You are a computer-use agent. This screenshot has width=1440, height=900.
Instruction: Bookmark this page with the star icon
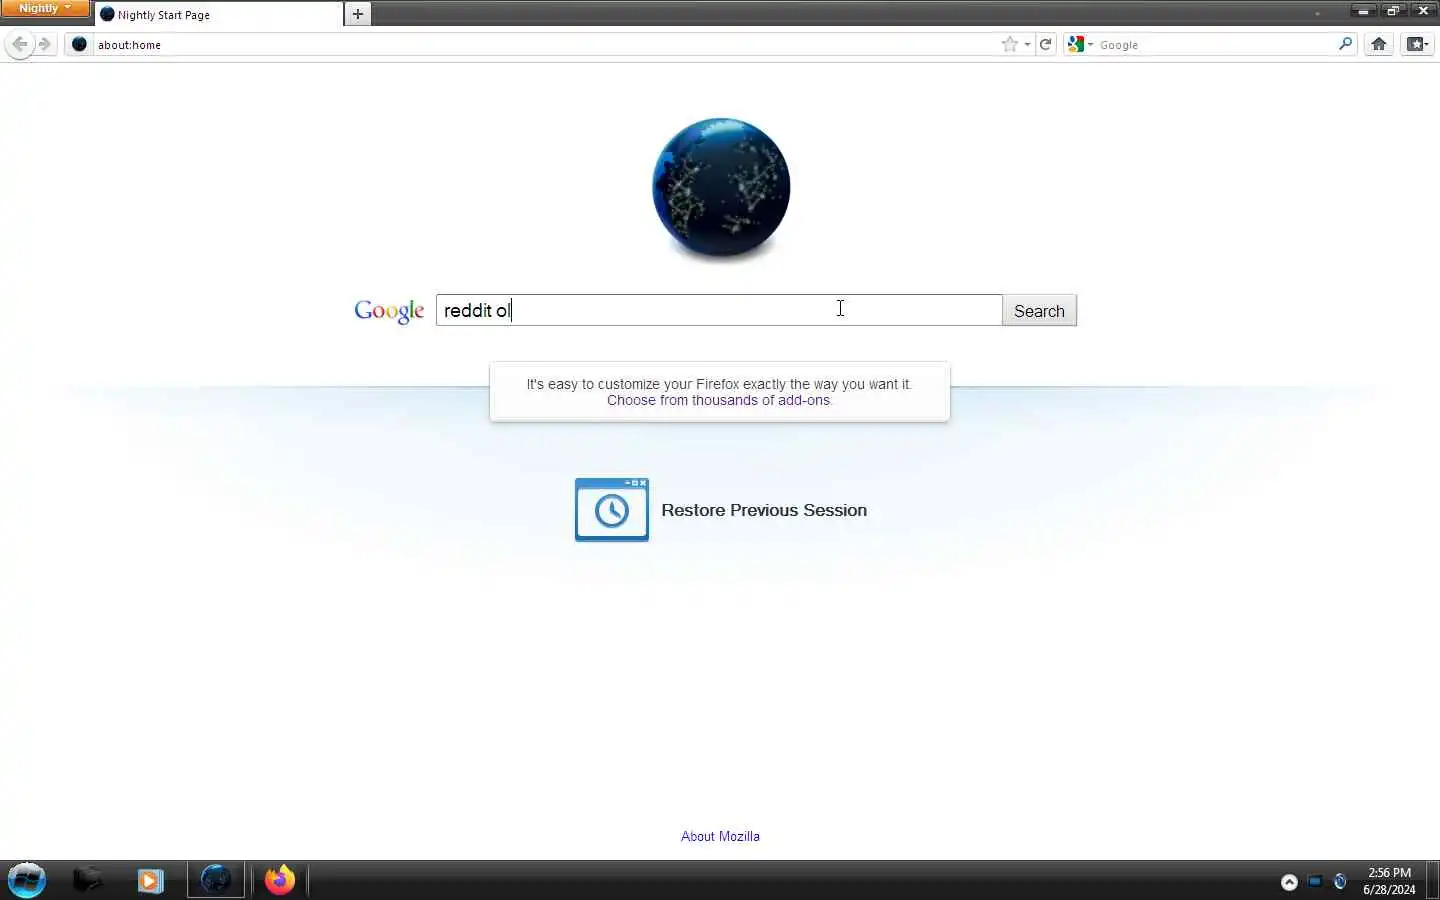tap(1010, 44)
